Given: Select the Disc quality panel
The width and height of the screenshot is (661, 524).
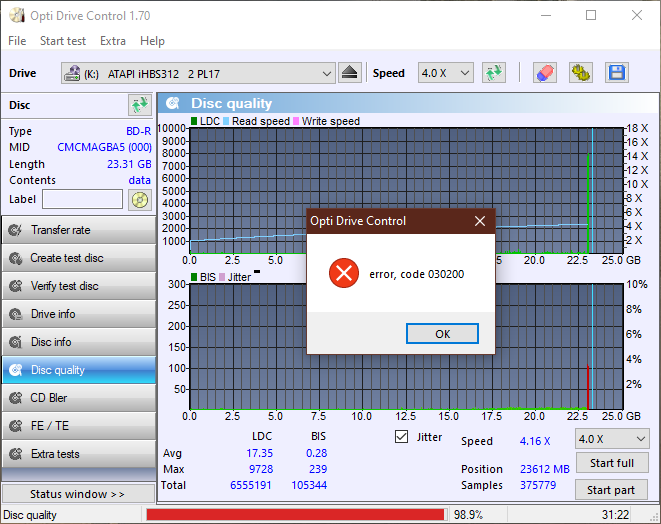Looking at the screenshot, I should coord(79,370).
